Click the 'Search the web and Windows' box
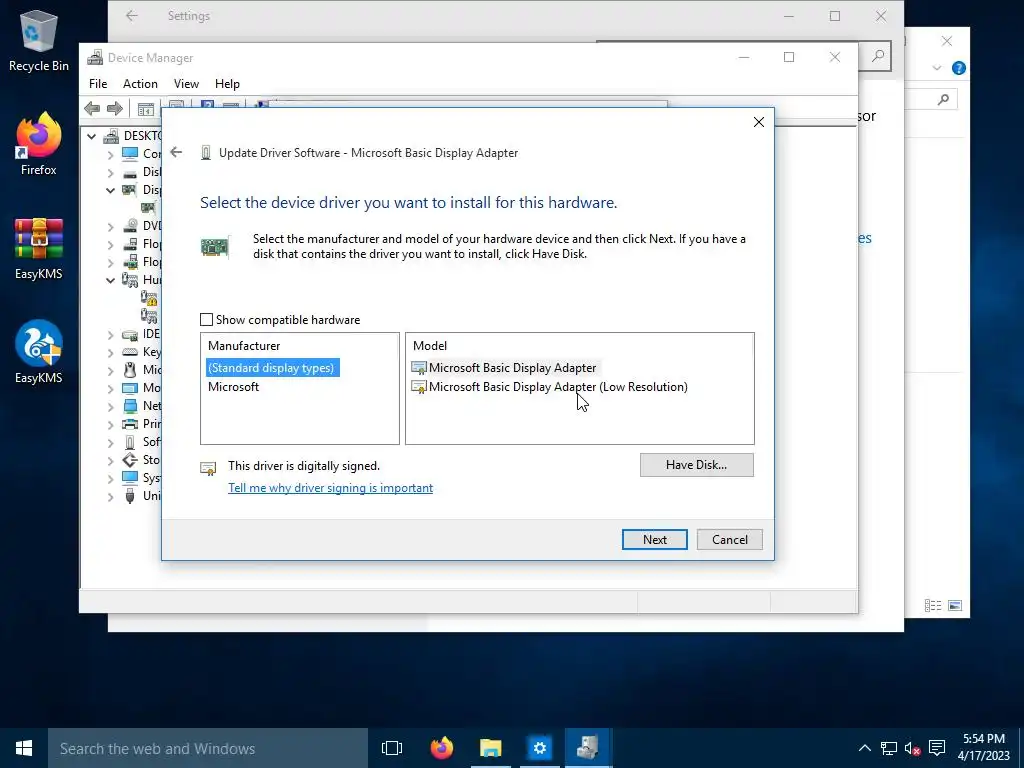This screenshot has width=1024, height=768. tap(208, 748)
